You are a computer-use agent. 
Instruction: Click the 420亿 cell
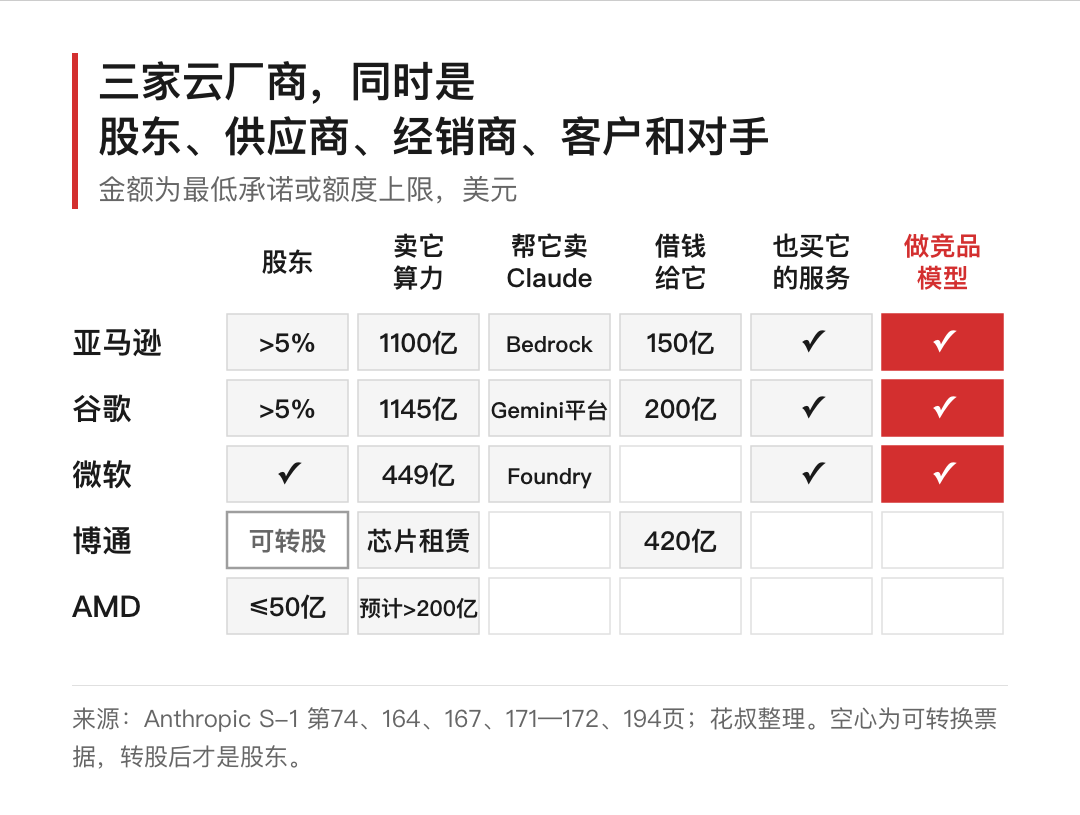680,540
